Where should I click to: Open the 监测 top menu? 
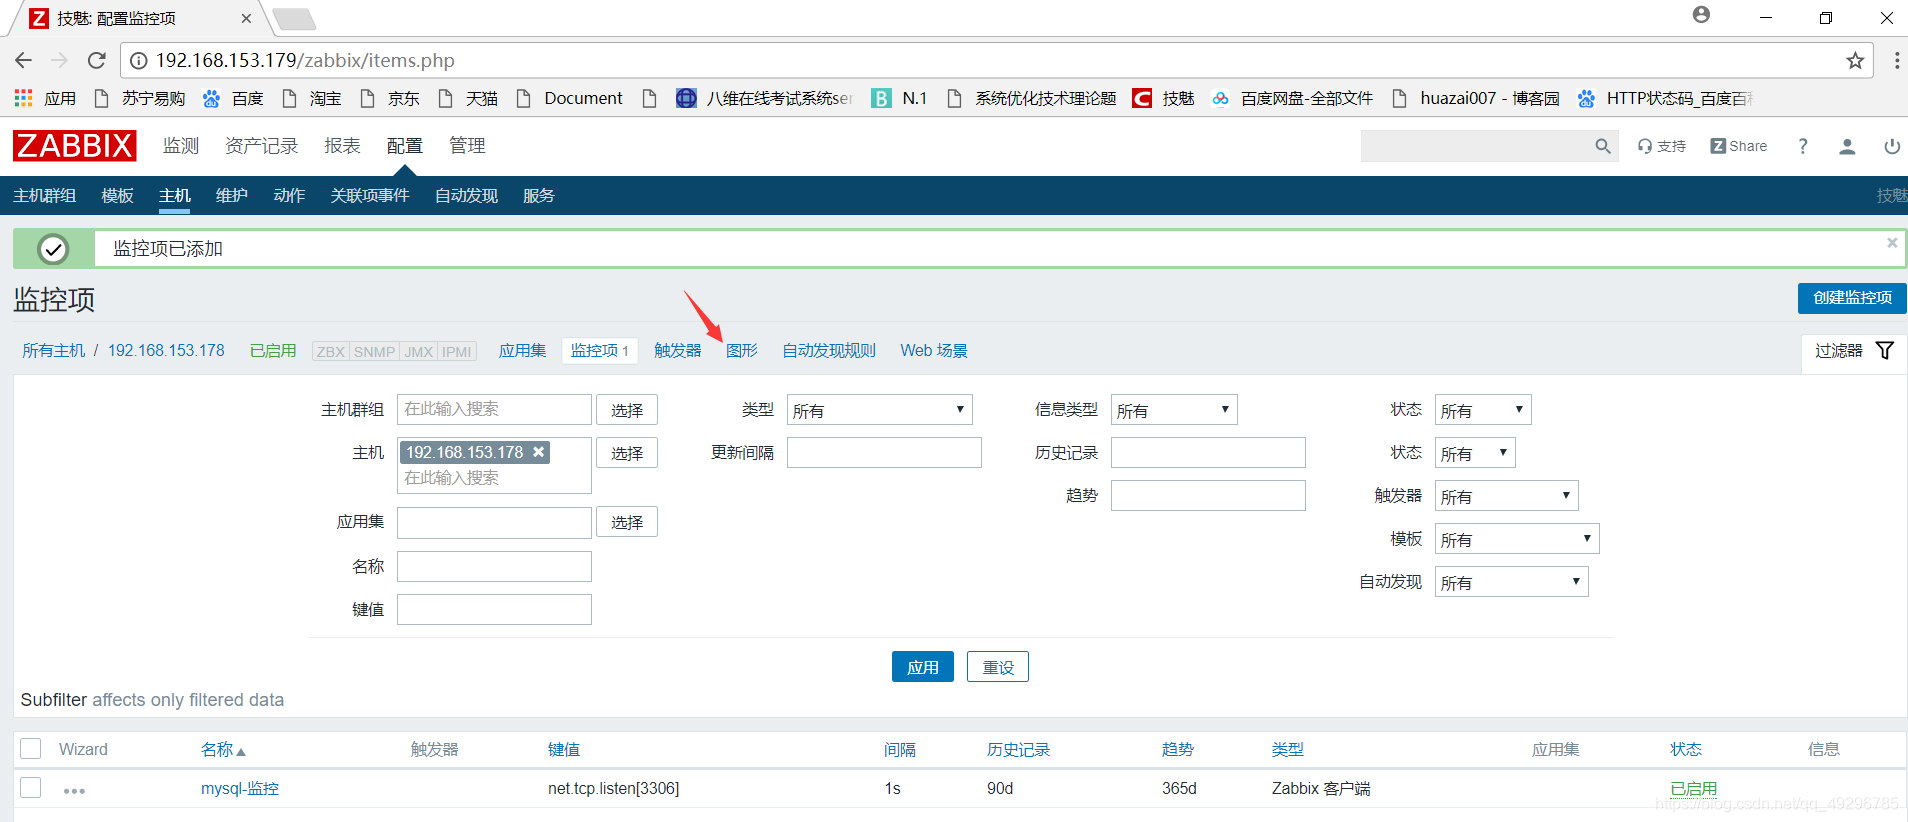(x=181, y=146)
